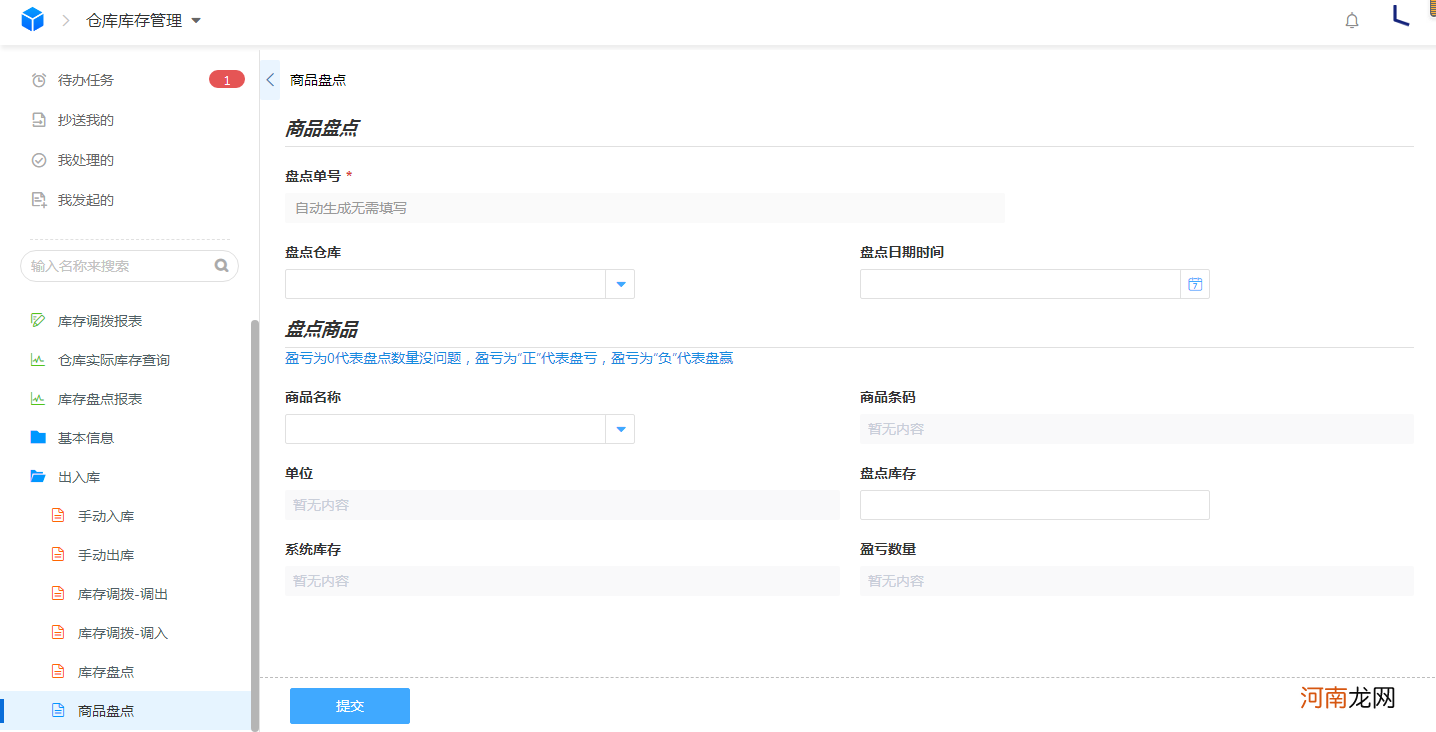Click the form icon beside 库存盘点
The image size is (1436, 732).
click(58, 672)
